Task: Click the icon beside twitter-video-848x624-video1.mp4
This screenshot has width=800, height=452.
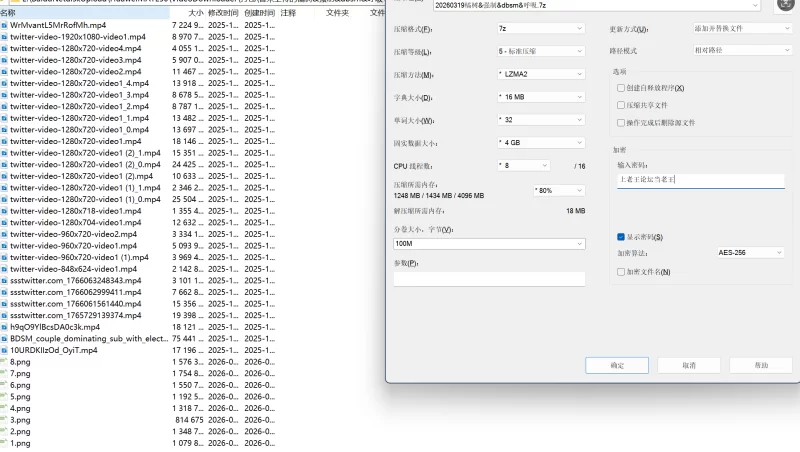Action: 4,269
